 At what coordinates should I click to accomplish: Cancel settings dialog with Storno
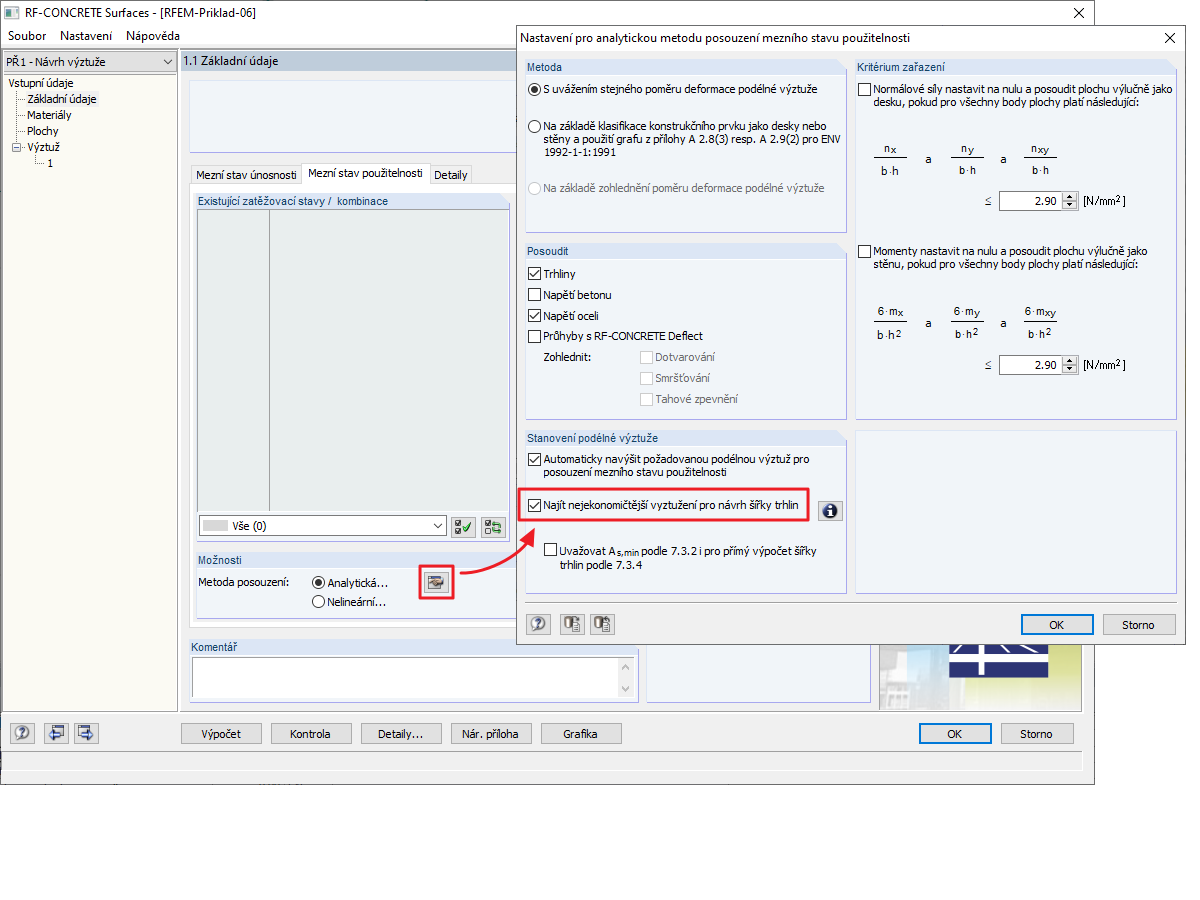pyautogui.click(x=1138, y=625)
